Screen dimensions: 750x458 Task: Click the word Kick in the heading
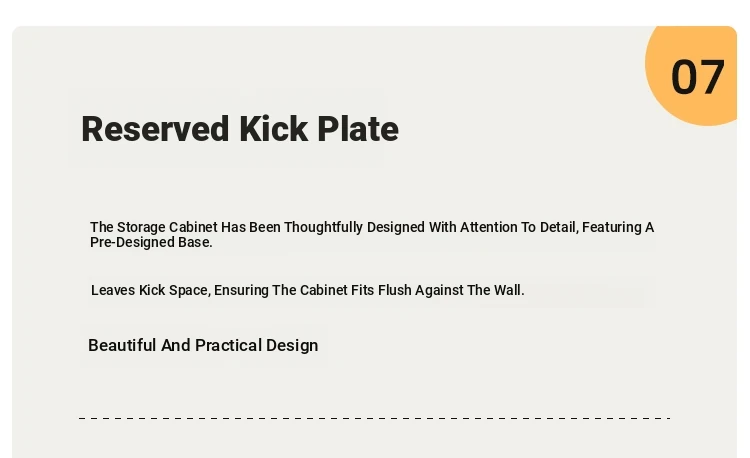tap(273, 129)
